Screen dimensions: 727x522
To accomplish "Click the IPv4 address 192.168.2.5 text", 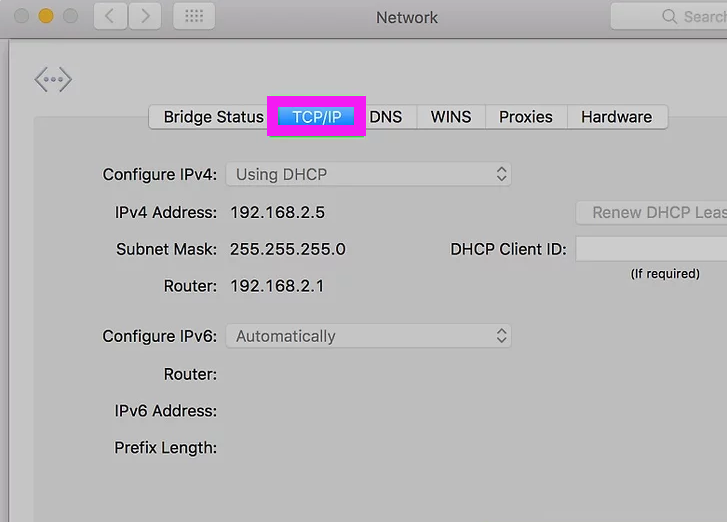I will pos(278,212).
